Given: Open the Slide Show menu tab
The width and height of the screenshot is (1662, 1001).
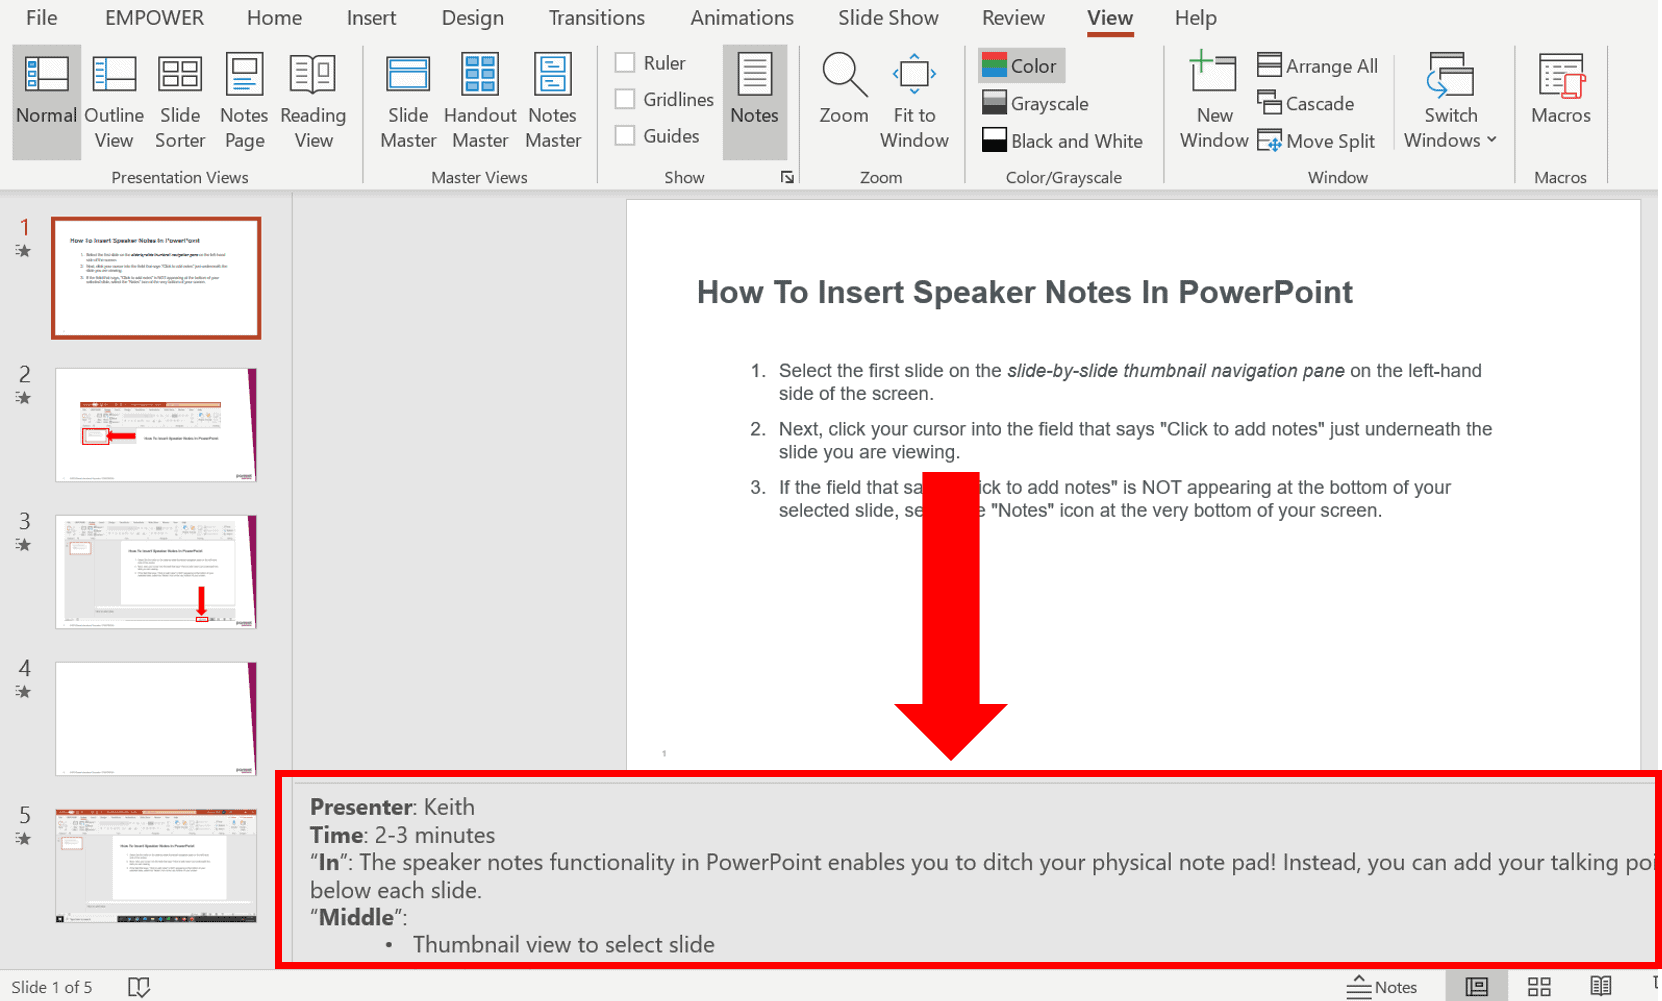Looking at the screenshot, I should pos(887,17).
